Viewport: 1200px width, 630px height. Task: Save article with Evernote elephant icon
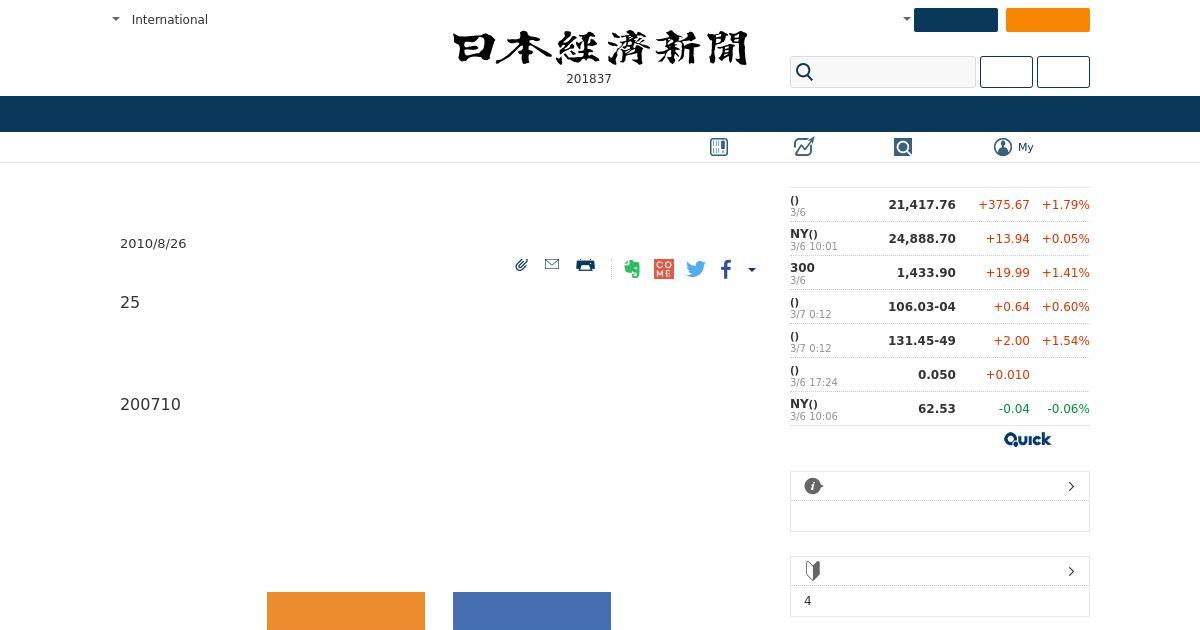[x=632, y=269]
